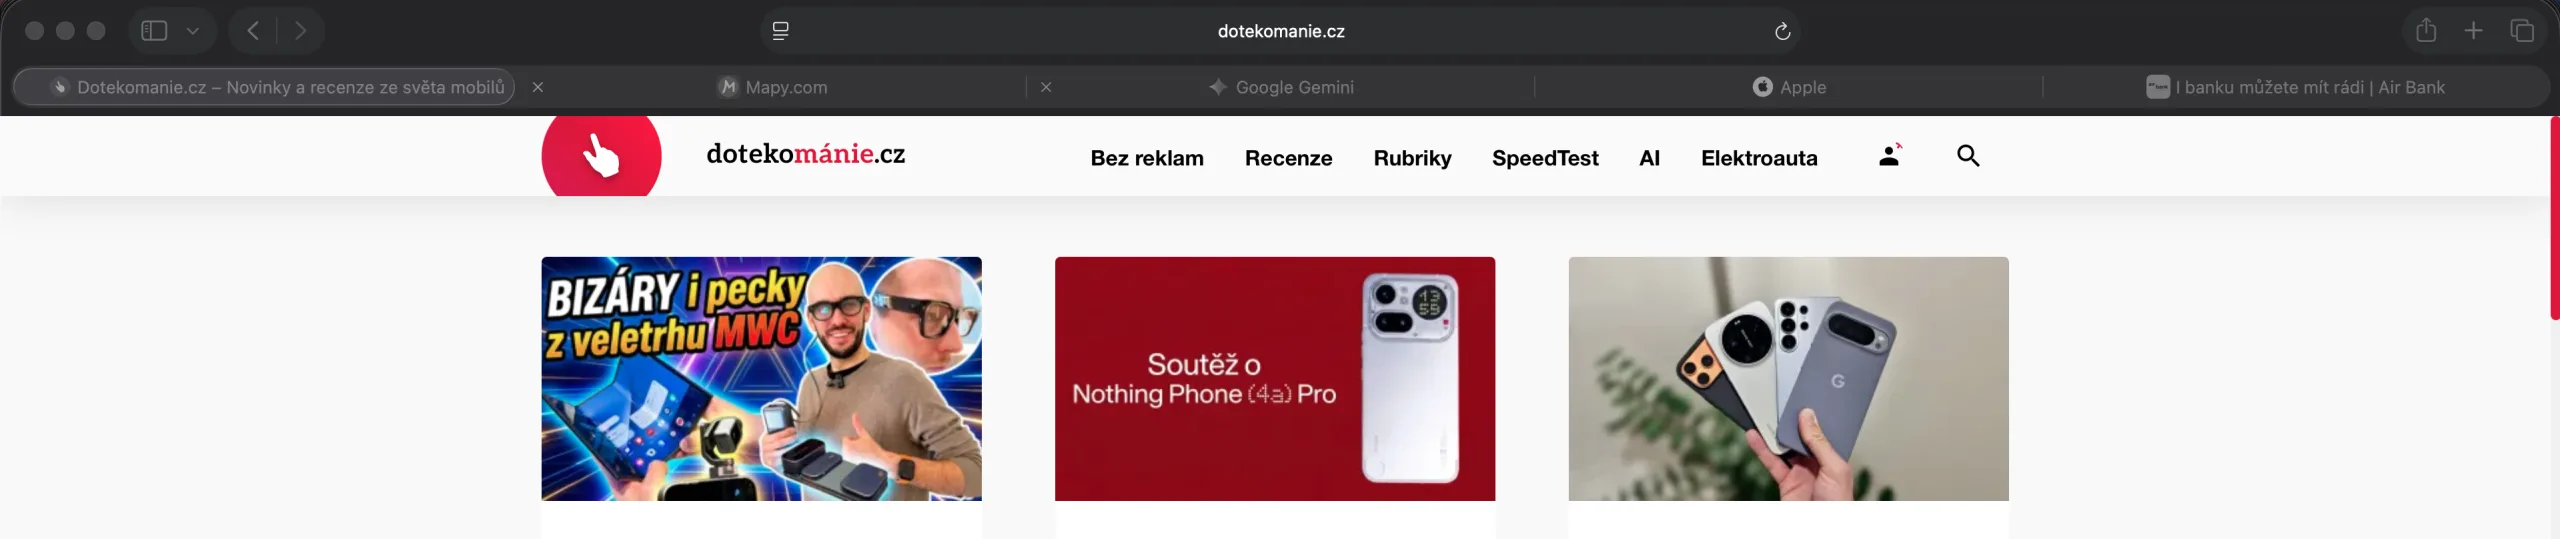Open the user account icon
The width and height of the screenshot is (2560, 539).
[1889, 155]
